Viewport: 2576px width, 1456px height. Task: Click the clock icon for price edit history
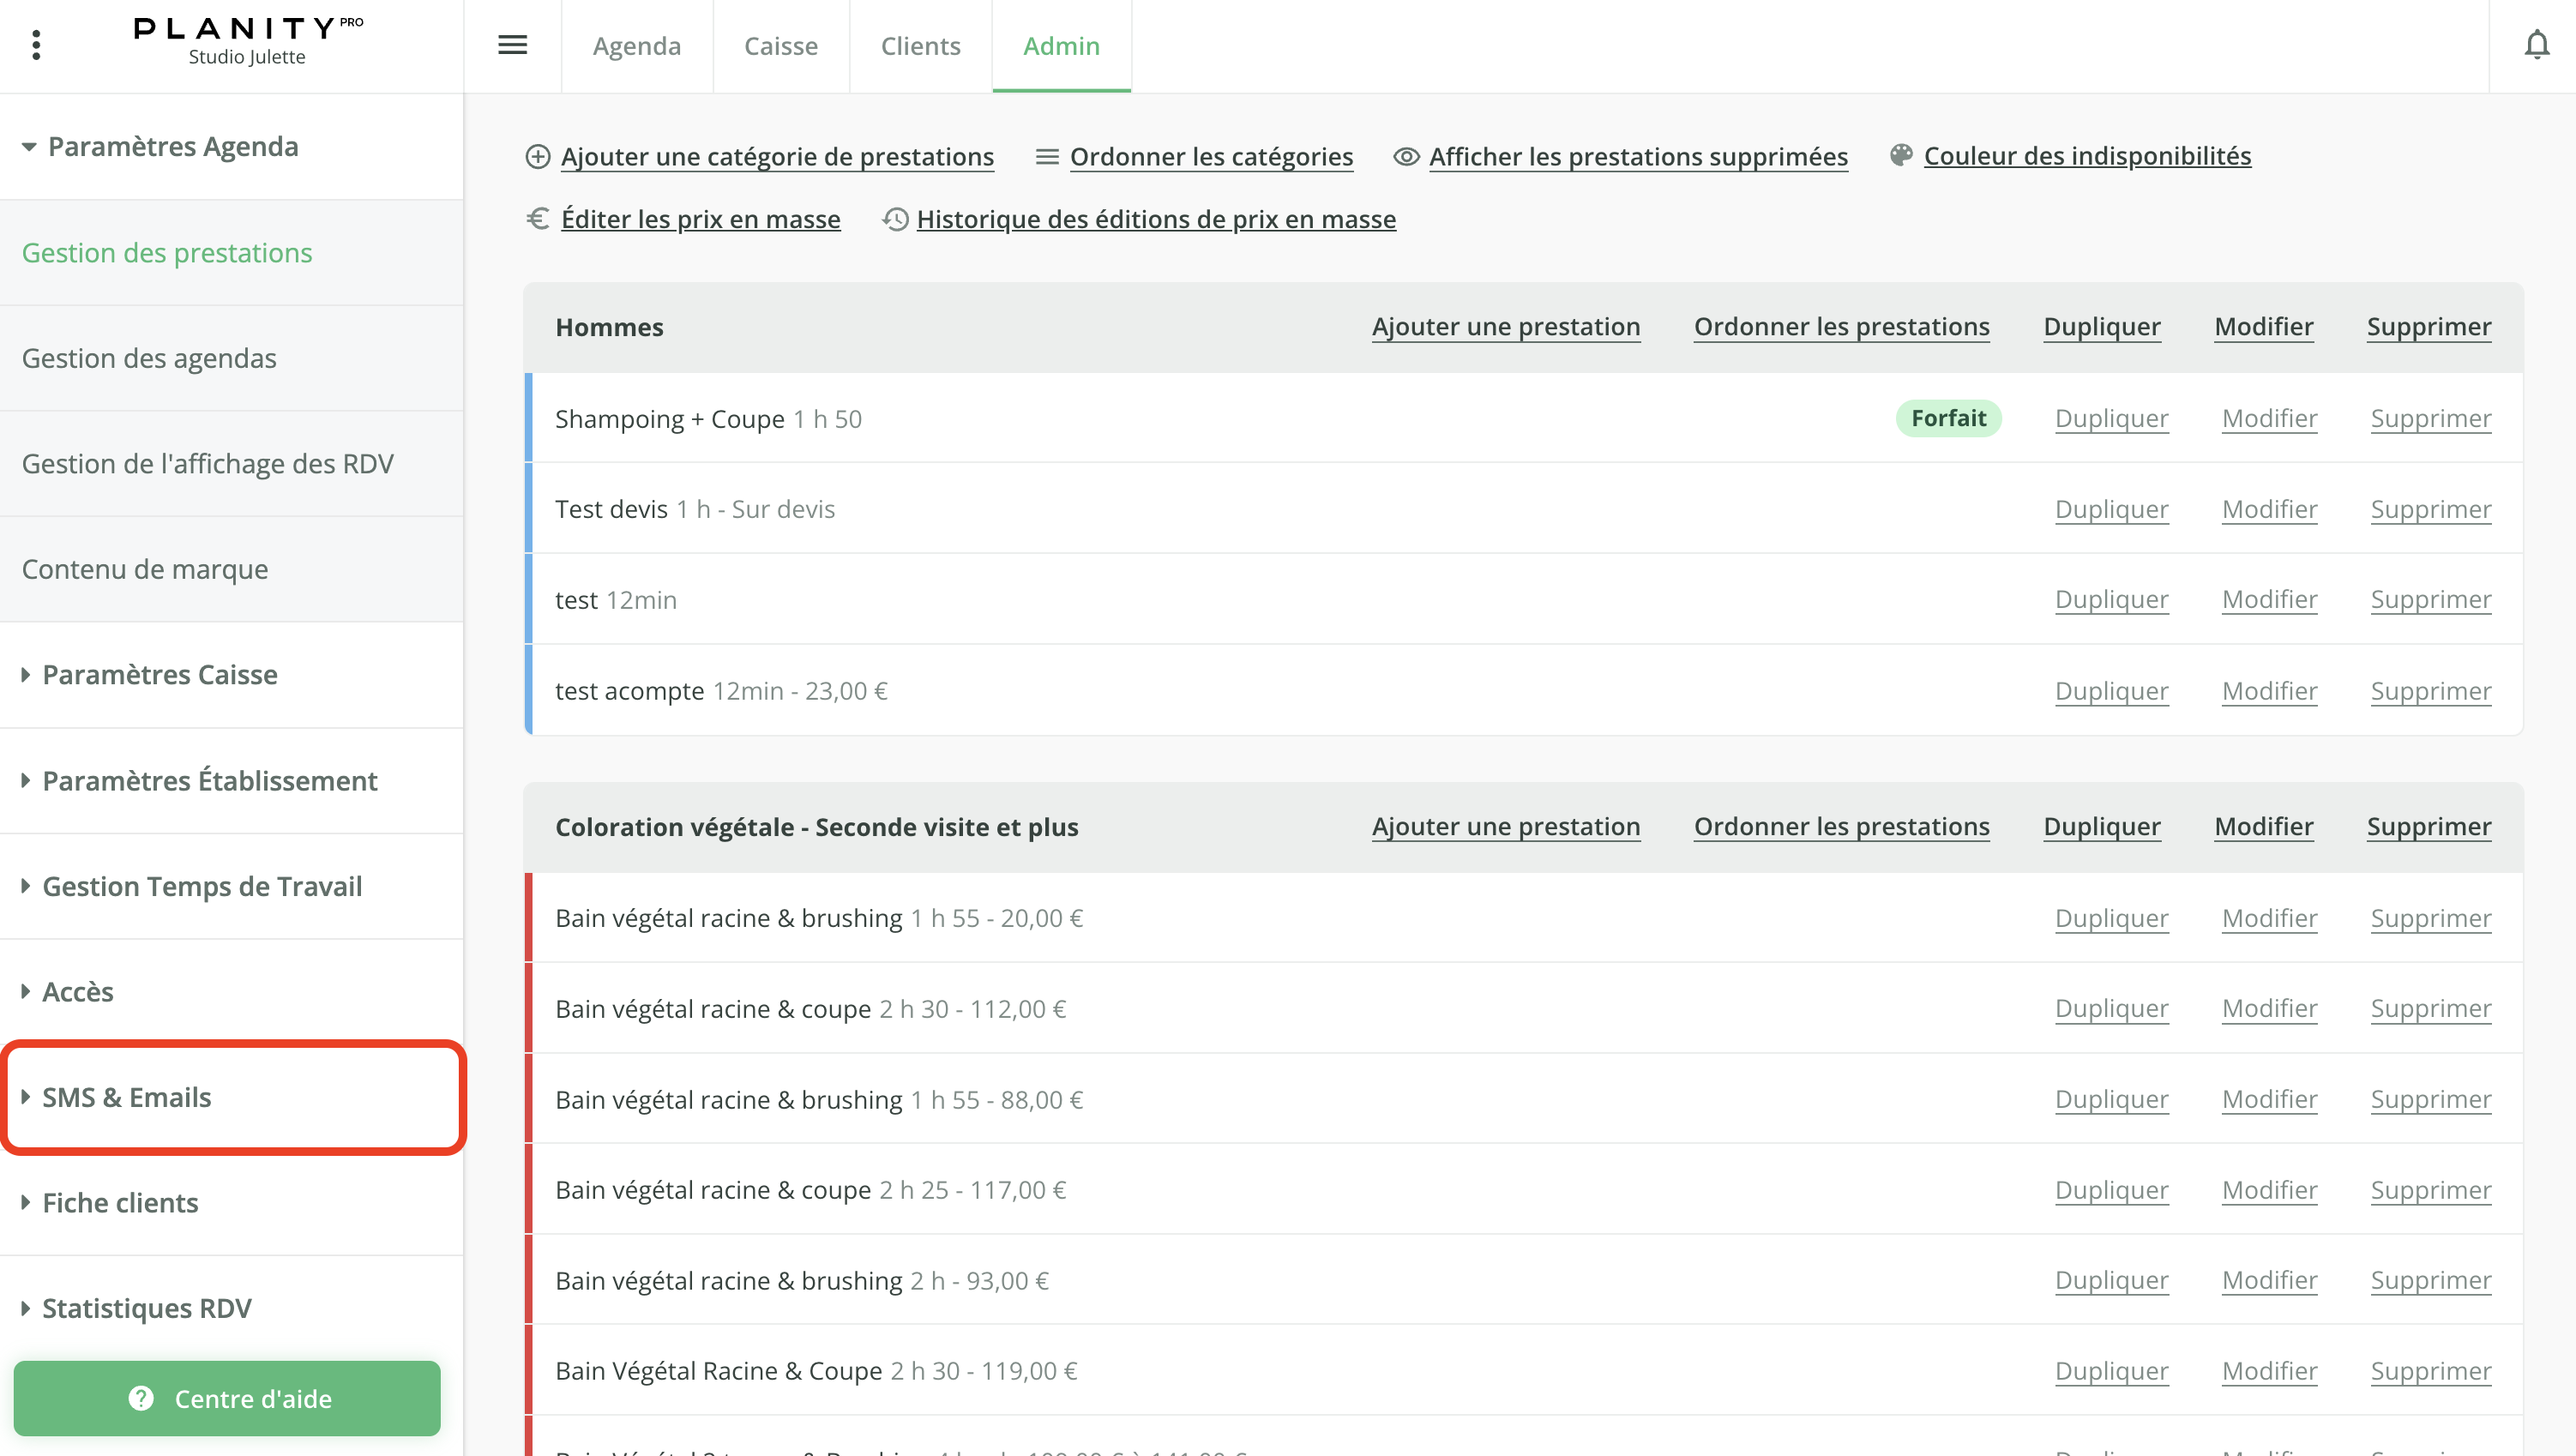coord(895,219)
